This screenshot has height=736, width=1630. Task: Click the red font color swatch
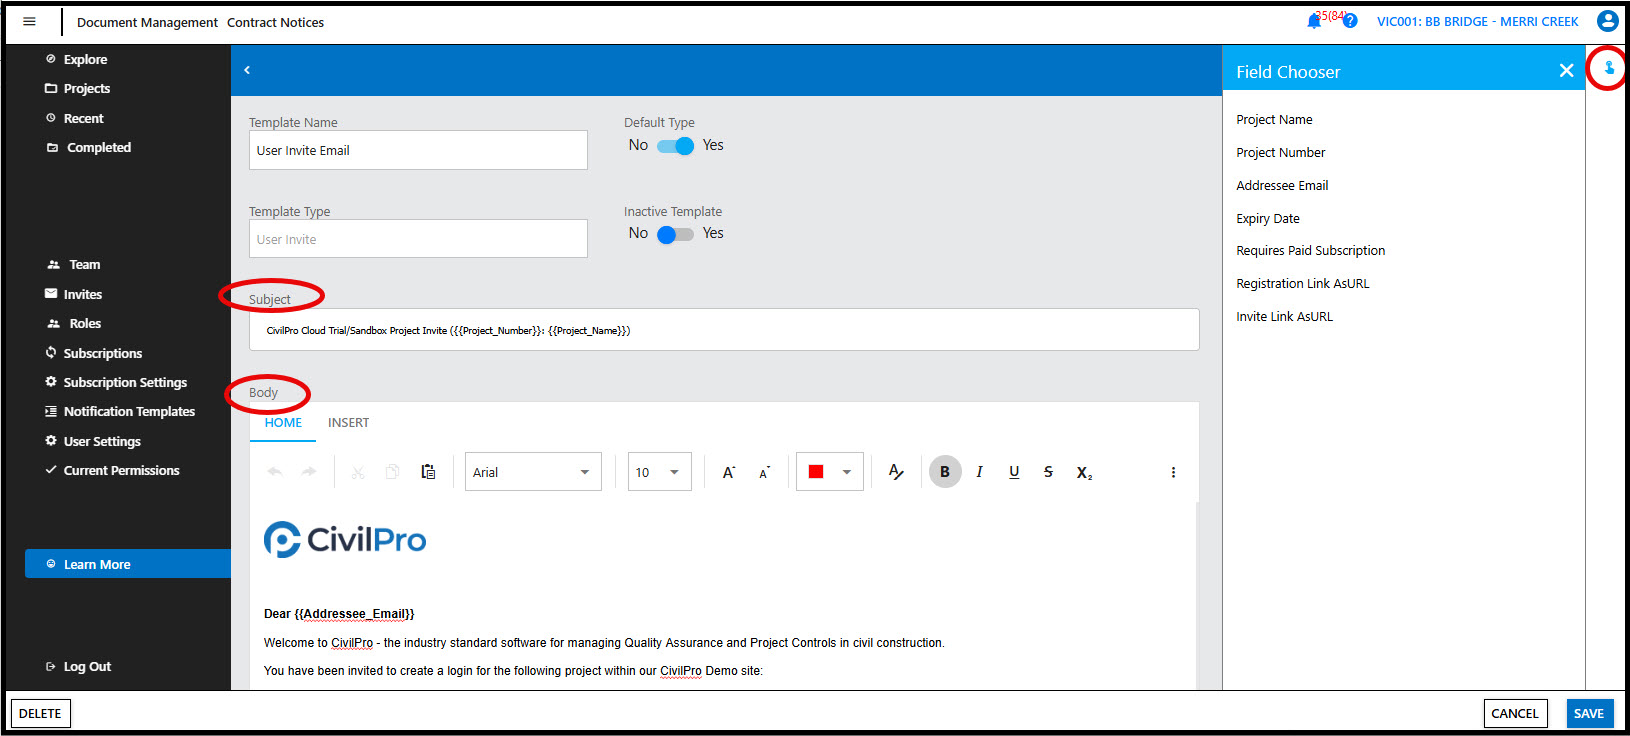[x=816, y=472]
